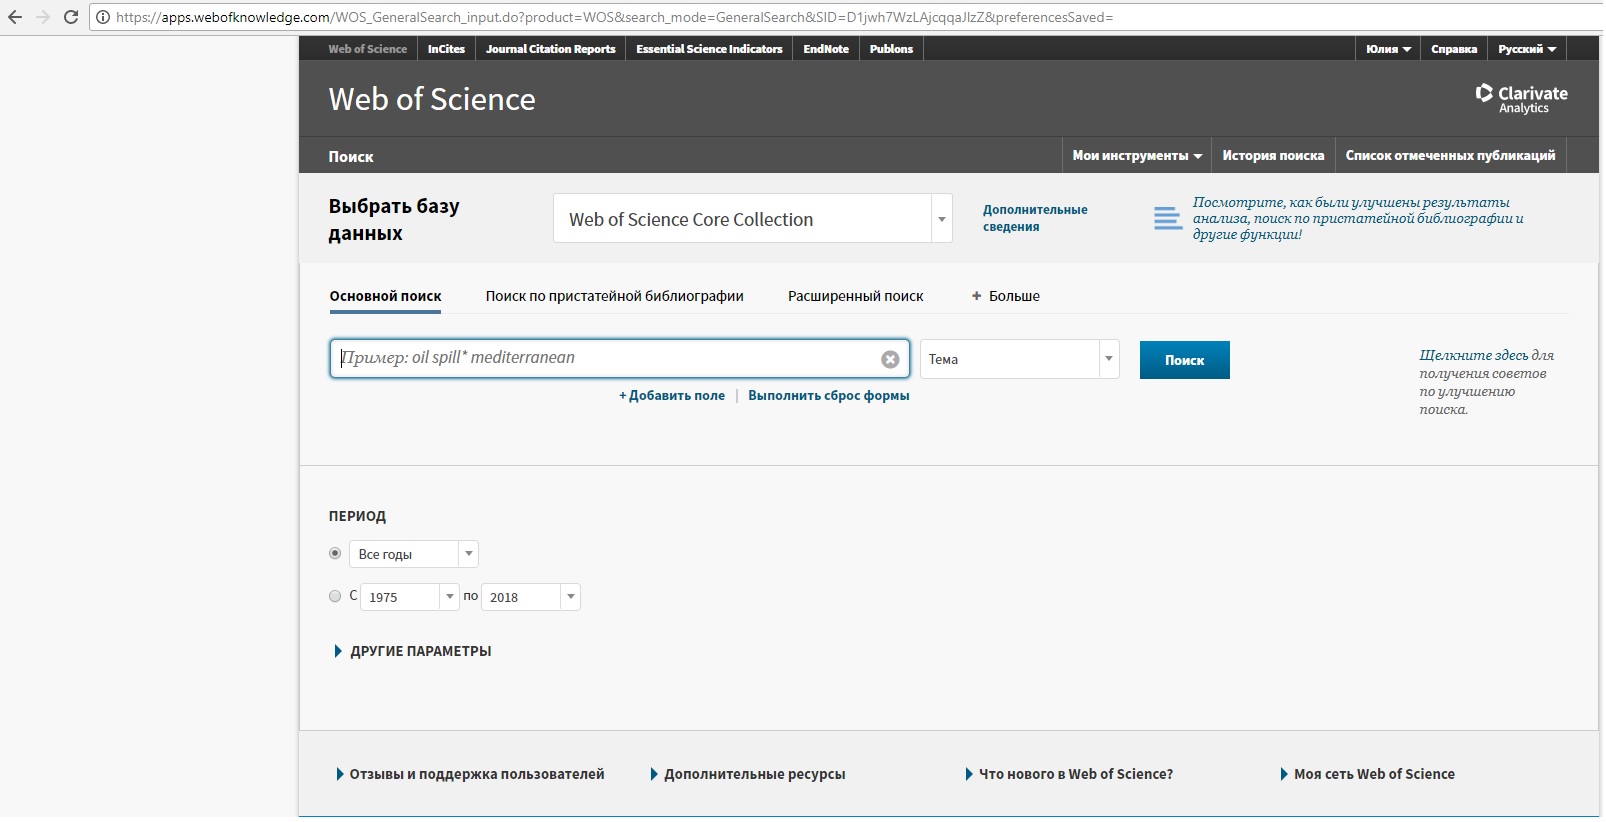Open Поиск по пристатейной библиографии tab
This screenshot has height=822, width=1606.
614,296
